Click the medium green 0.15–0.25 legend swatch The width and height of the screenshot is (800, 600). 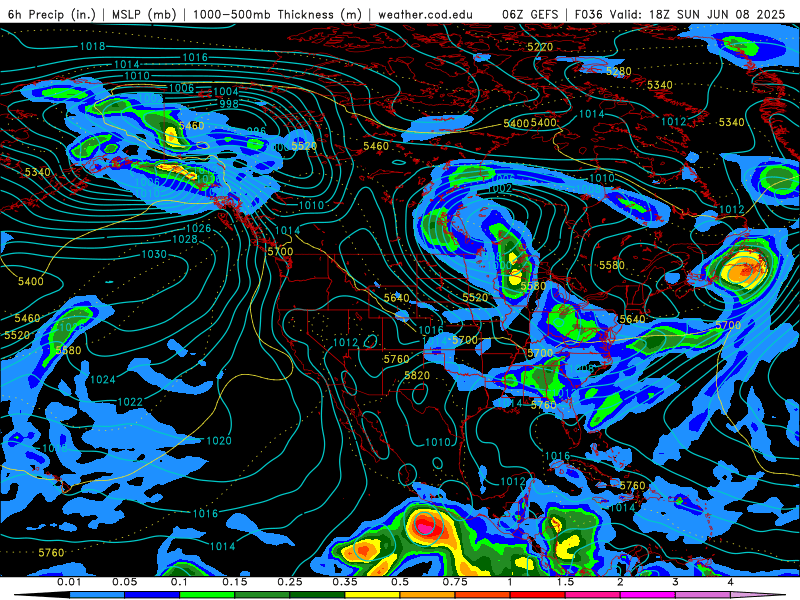coord(262,595)
